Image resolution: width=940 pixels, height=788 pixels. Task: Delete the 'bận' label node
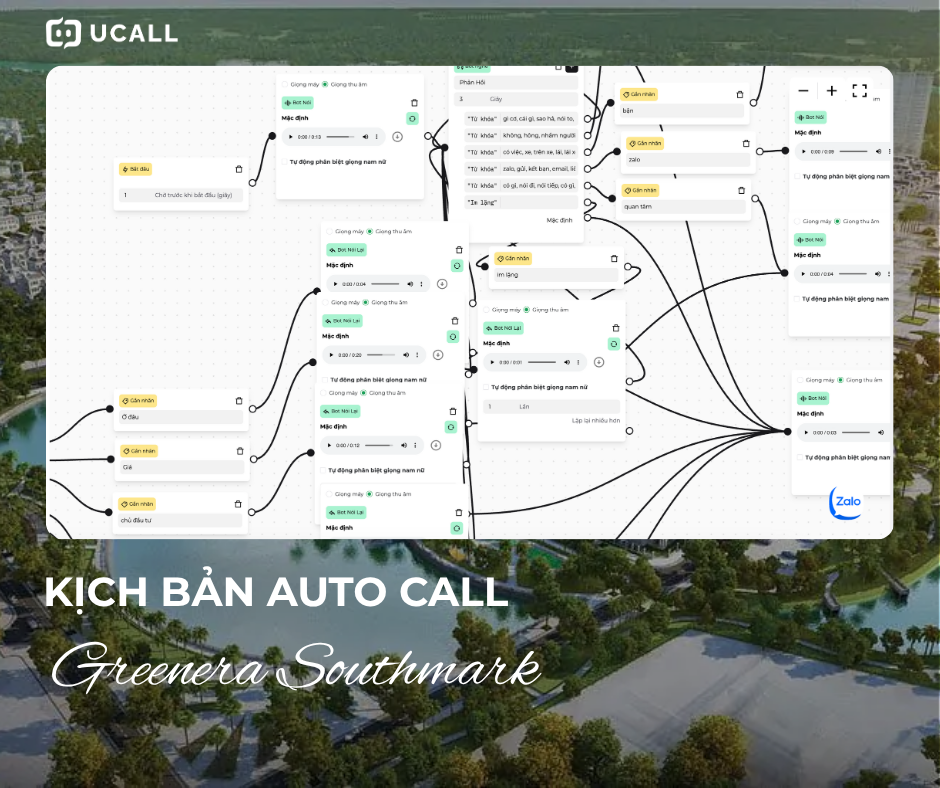point(740,94)
